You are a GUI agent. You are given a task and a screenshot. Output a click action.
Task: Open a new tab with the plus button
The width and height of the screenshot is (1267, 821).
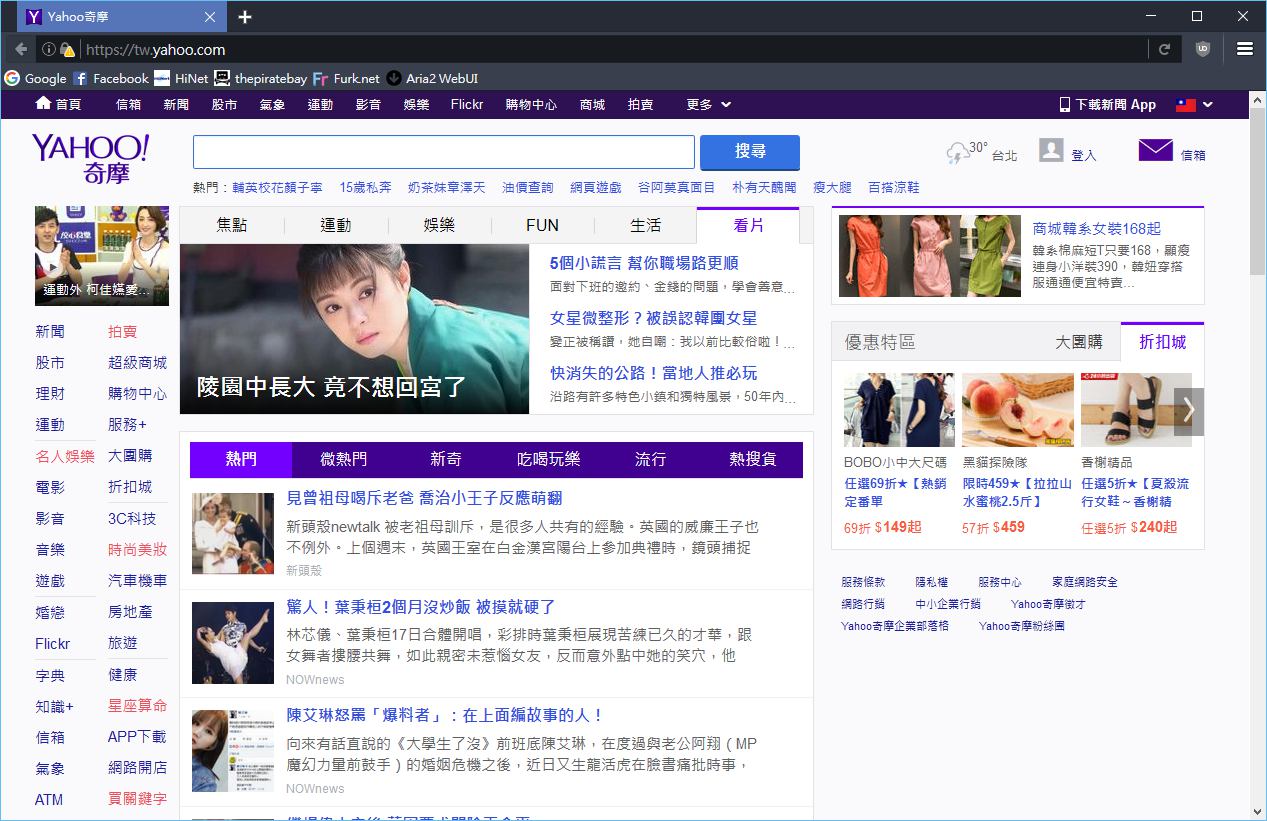pyautogui.click(x=245, y=17)
